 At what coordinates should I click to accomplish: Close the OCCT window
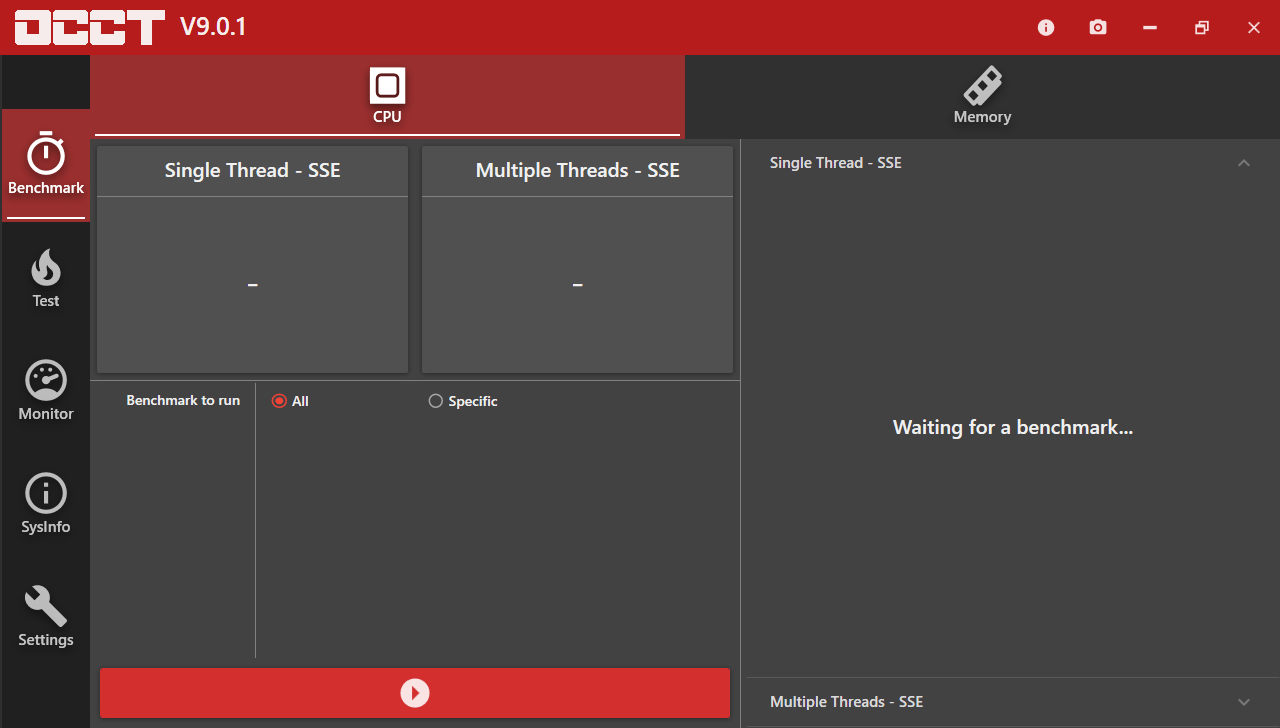pyautogui.click(x=1254, y=27)
